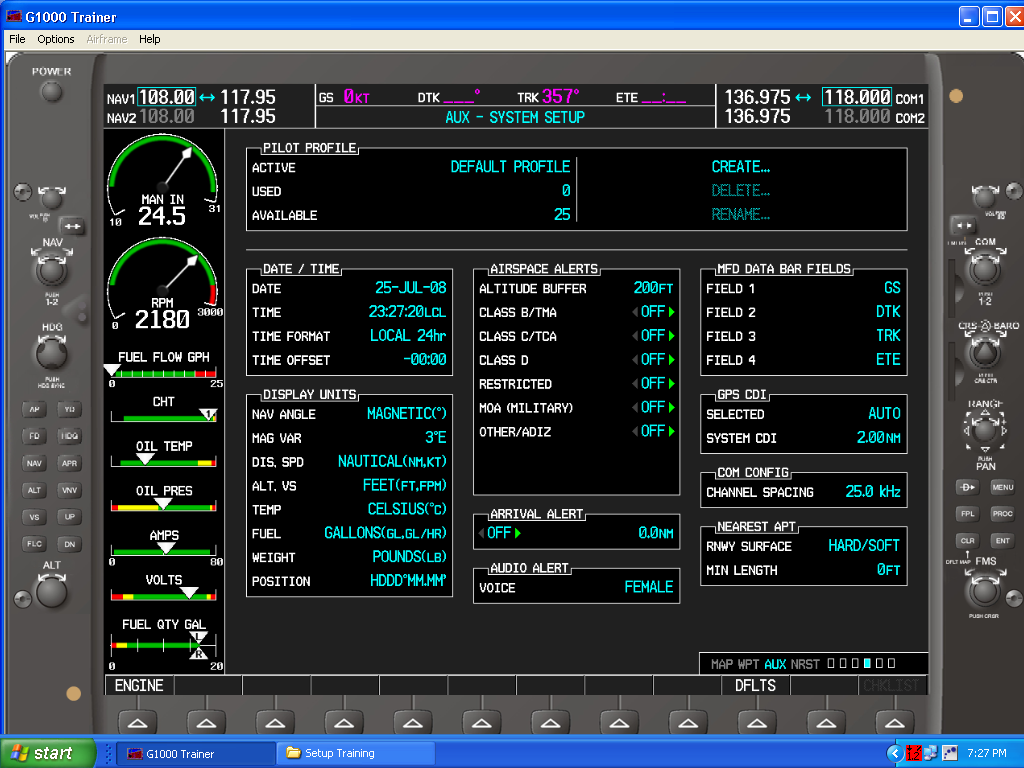Select CREATE to add a pilot profile
The height and width of the screenshot is (768, 1024).
740,167
